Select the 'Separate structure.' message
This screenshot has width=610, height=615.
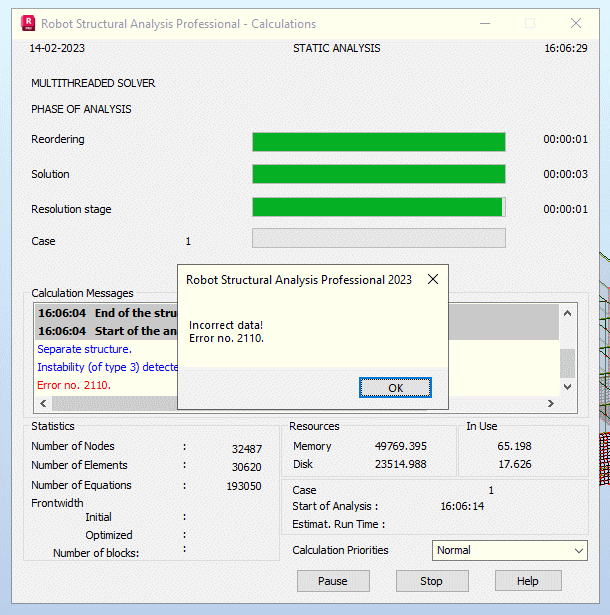tap(84, 349)
